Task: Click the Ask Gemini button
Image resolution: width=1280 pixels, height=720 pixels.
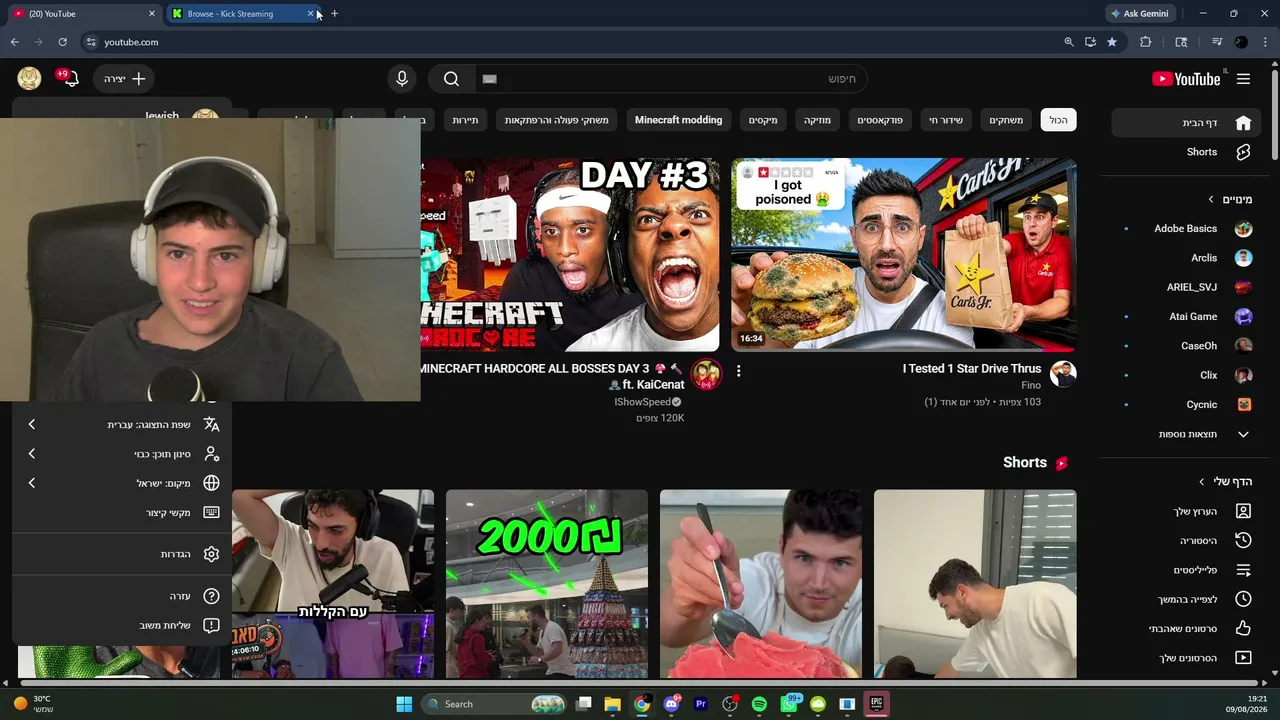Action: (x=1139, y=14)
